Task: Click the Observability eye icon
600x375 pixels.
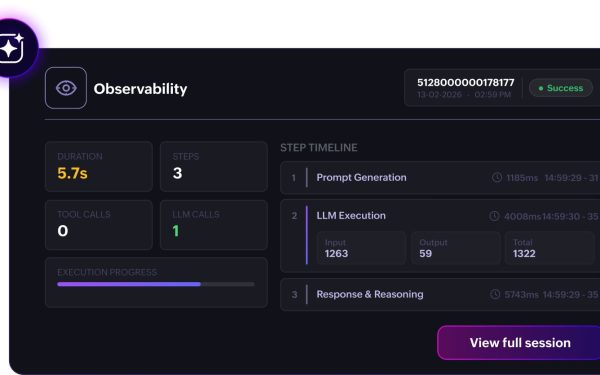Action: (x=66, y=88)
